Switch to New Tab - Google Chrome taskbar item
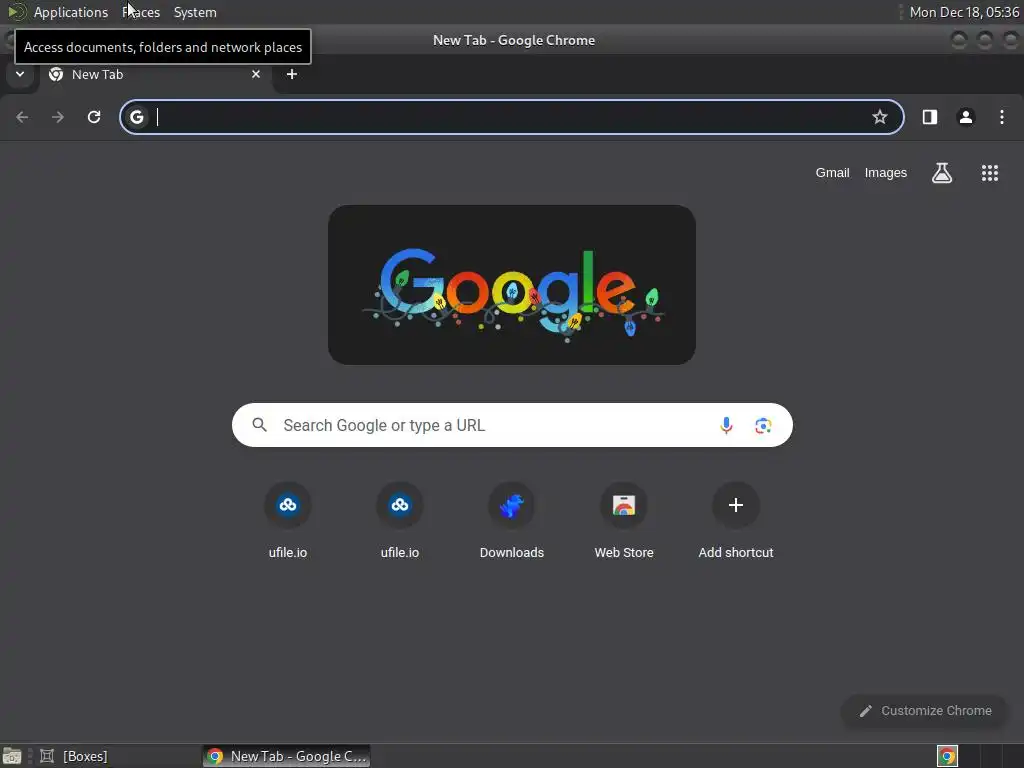Screen dimensions: 1024x768 (287, 756)
